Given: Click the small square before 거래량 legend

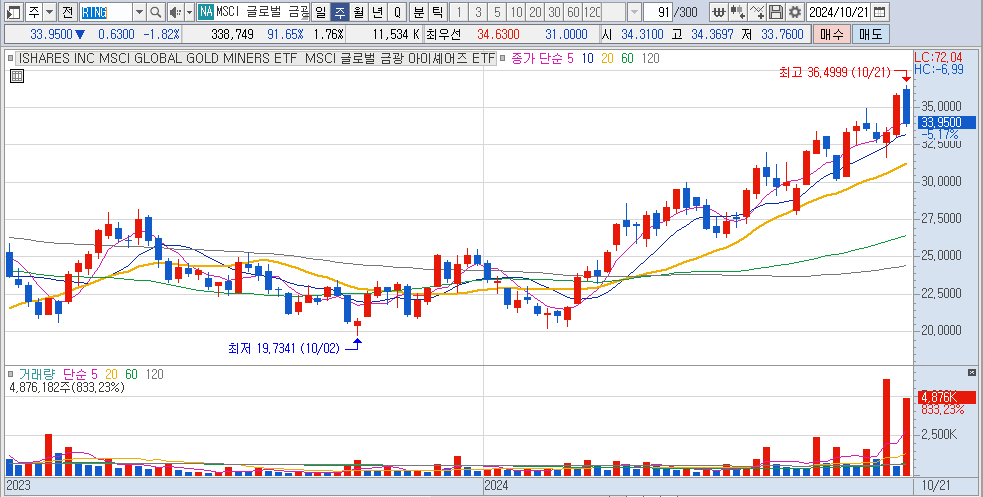Looking at the screenshot, I should coord(10,374).
